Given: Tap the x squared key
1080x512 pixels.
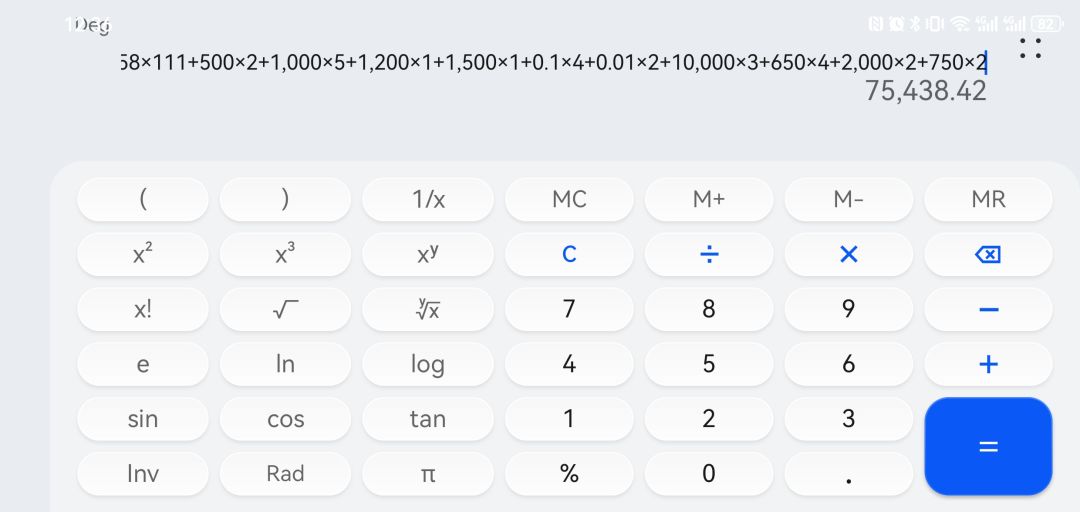Looking at the screenshot, I should [143, 254].
